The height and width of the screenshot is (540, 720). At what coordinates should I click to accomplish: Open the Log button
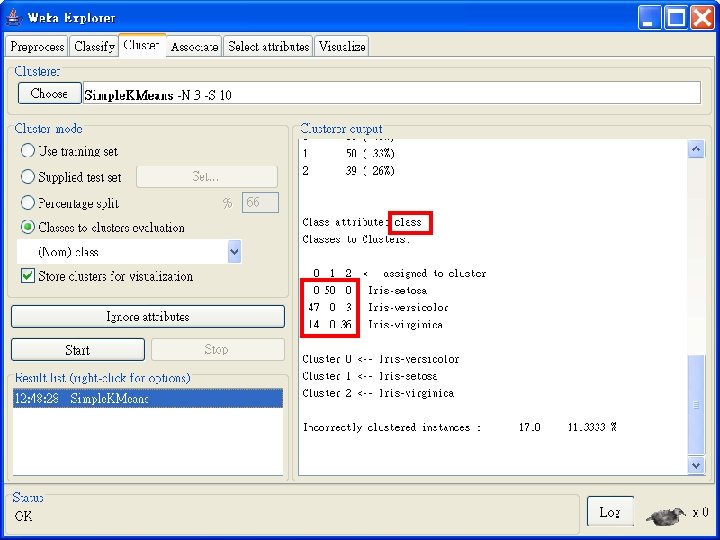(x=610, y=512)
